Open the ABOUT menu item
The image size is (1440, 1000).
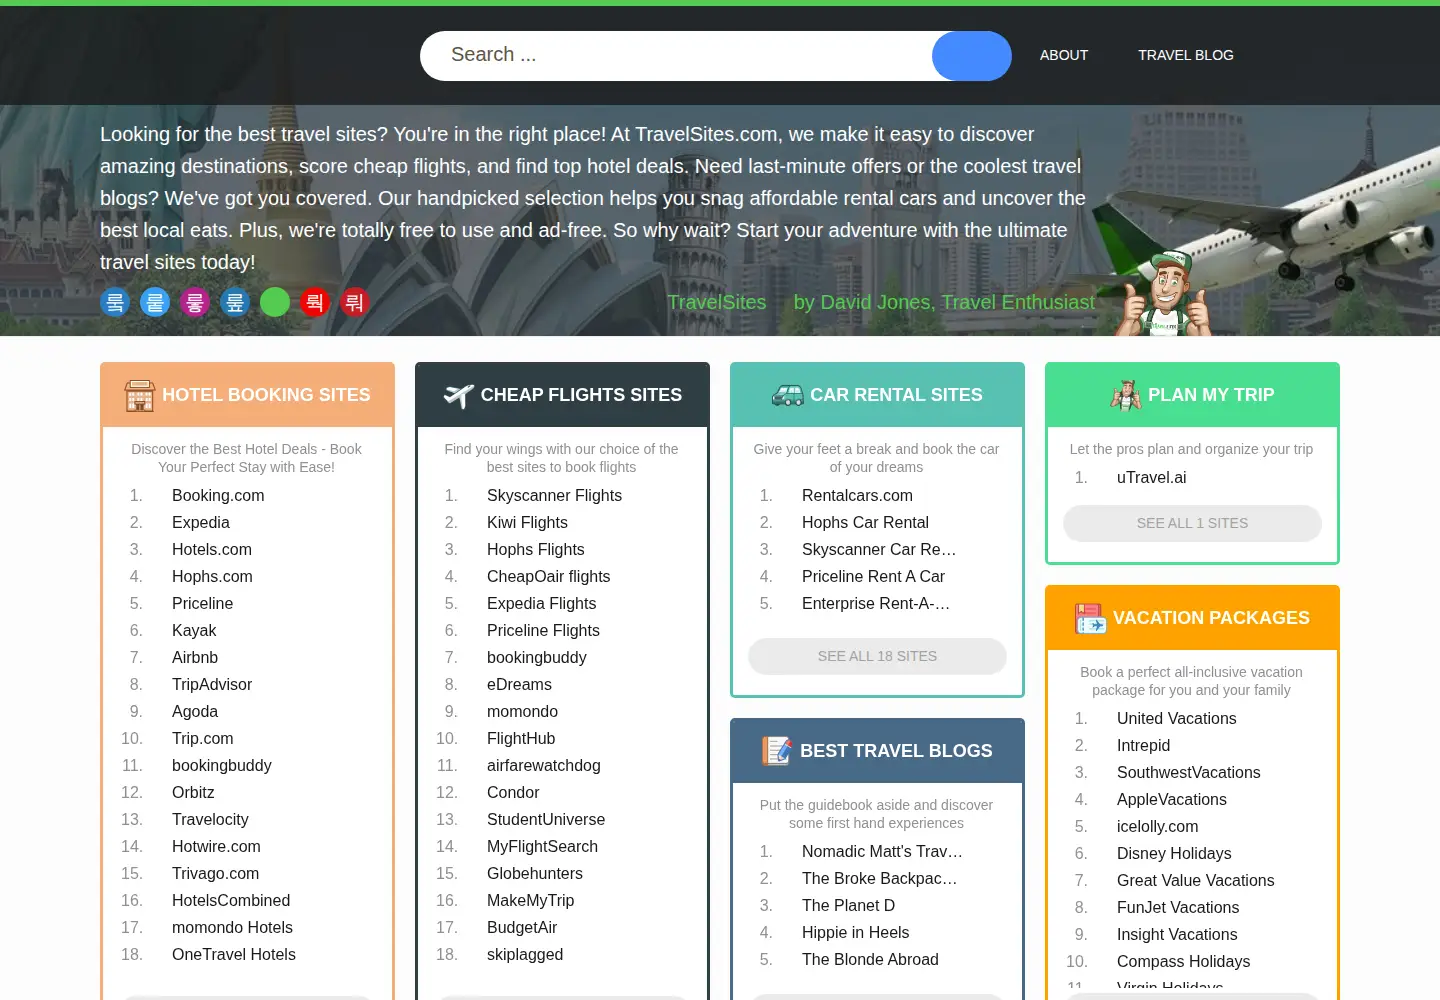[1064, 55]
